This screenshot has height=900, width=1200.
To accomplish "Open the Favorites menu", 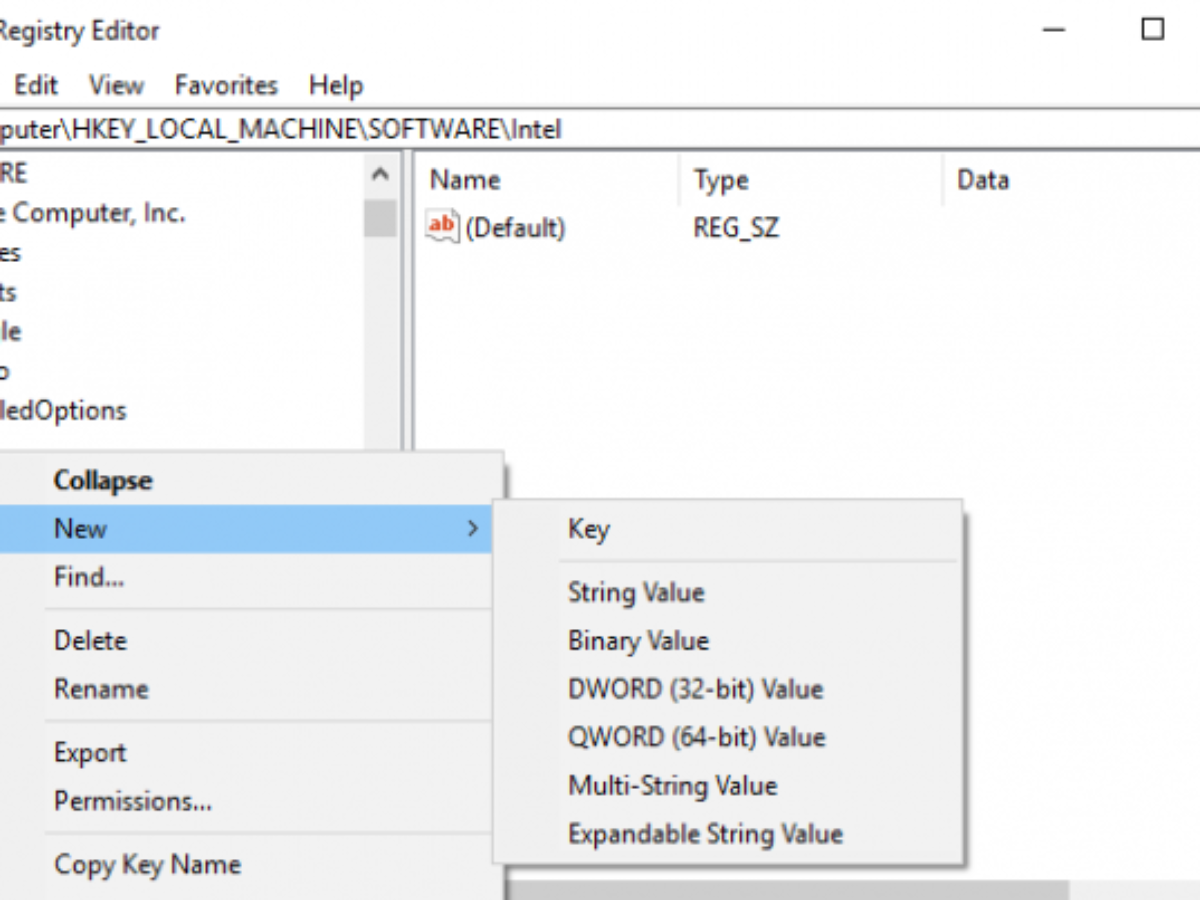I will (x=226, y=85).
